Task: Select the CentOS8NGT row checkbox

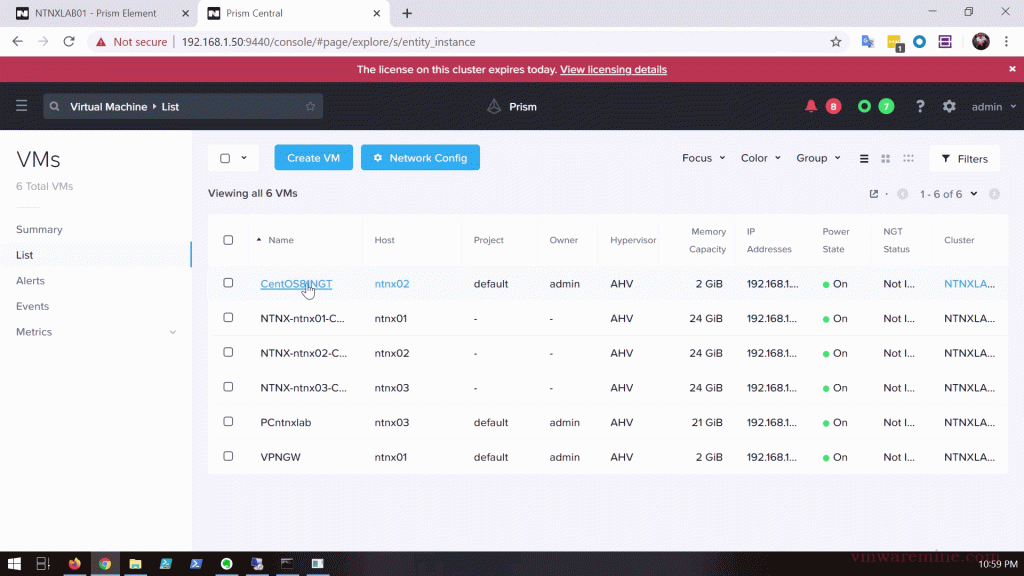Action: 228,283
